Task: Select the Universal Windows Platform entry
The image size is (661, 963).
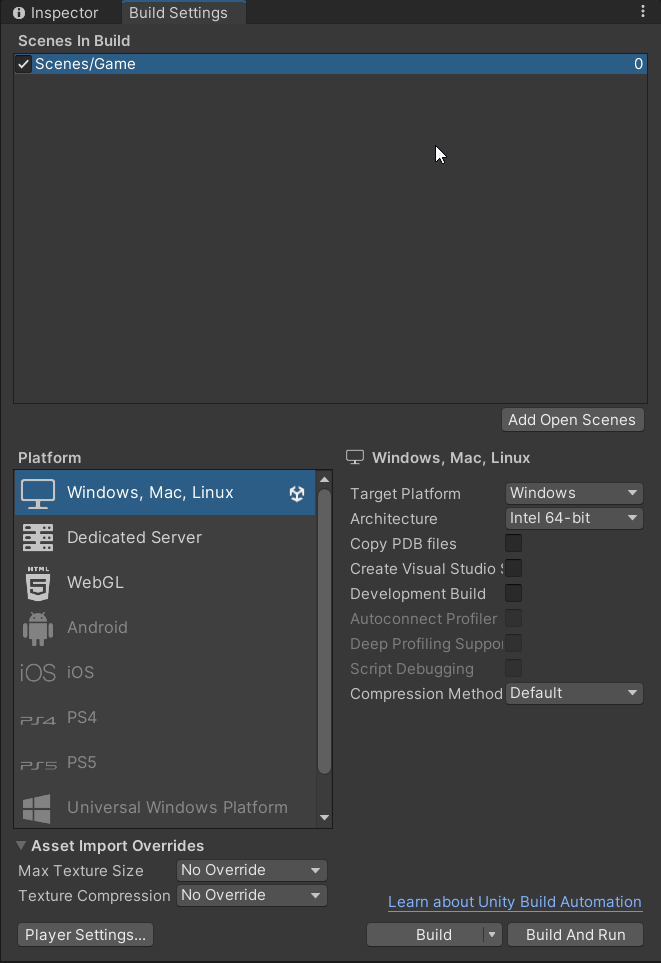Action: tap(165, 807)
